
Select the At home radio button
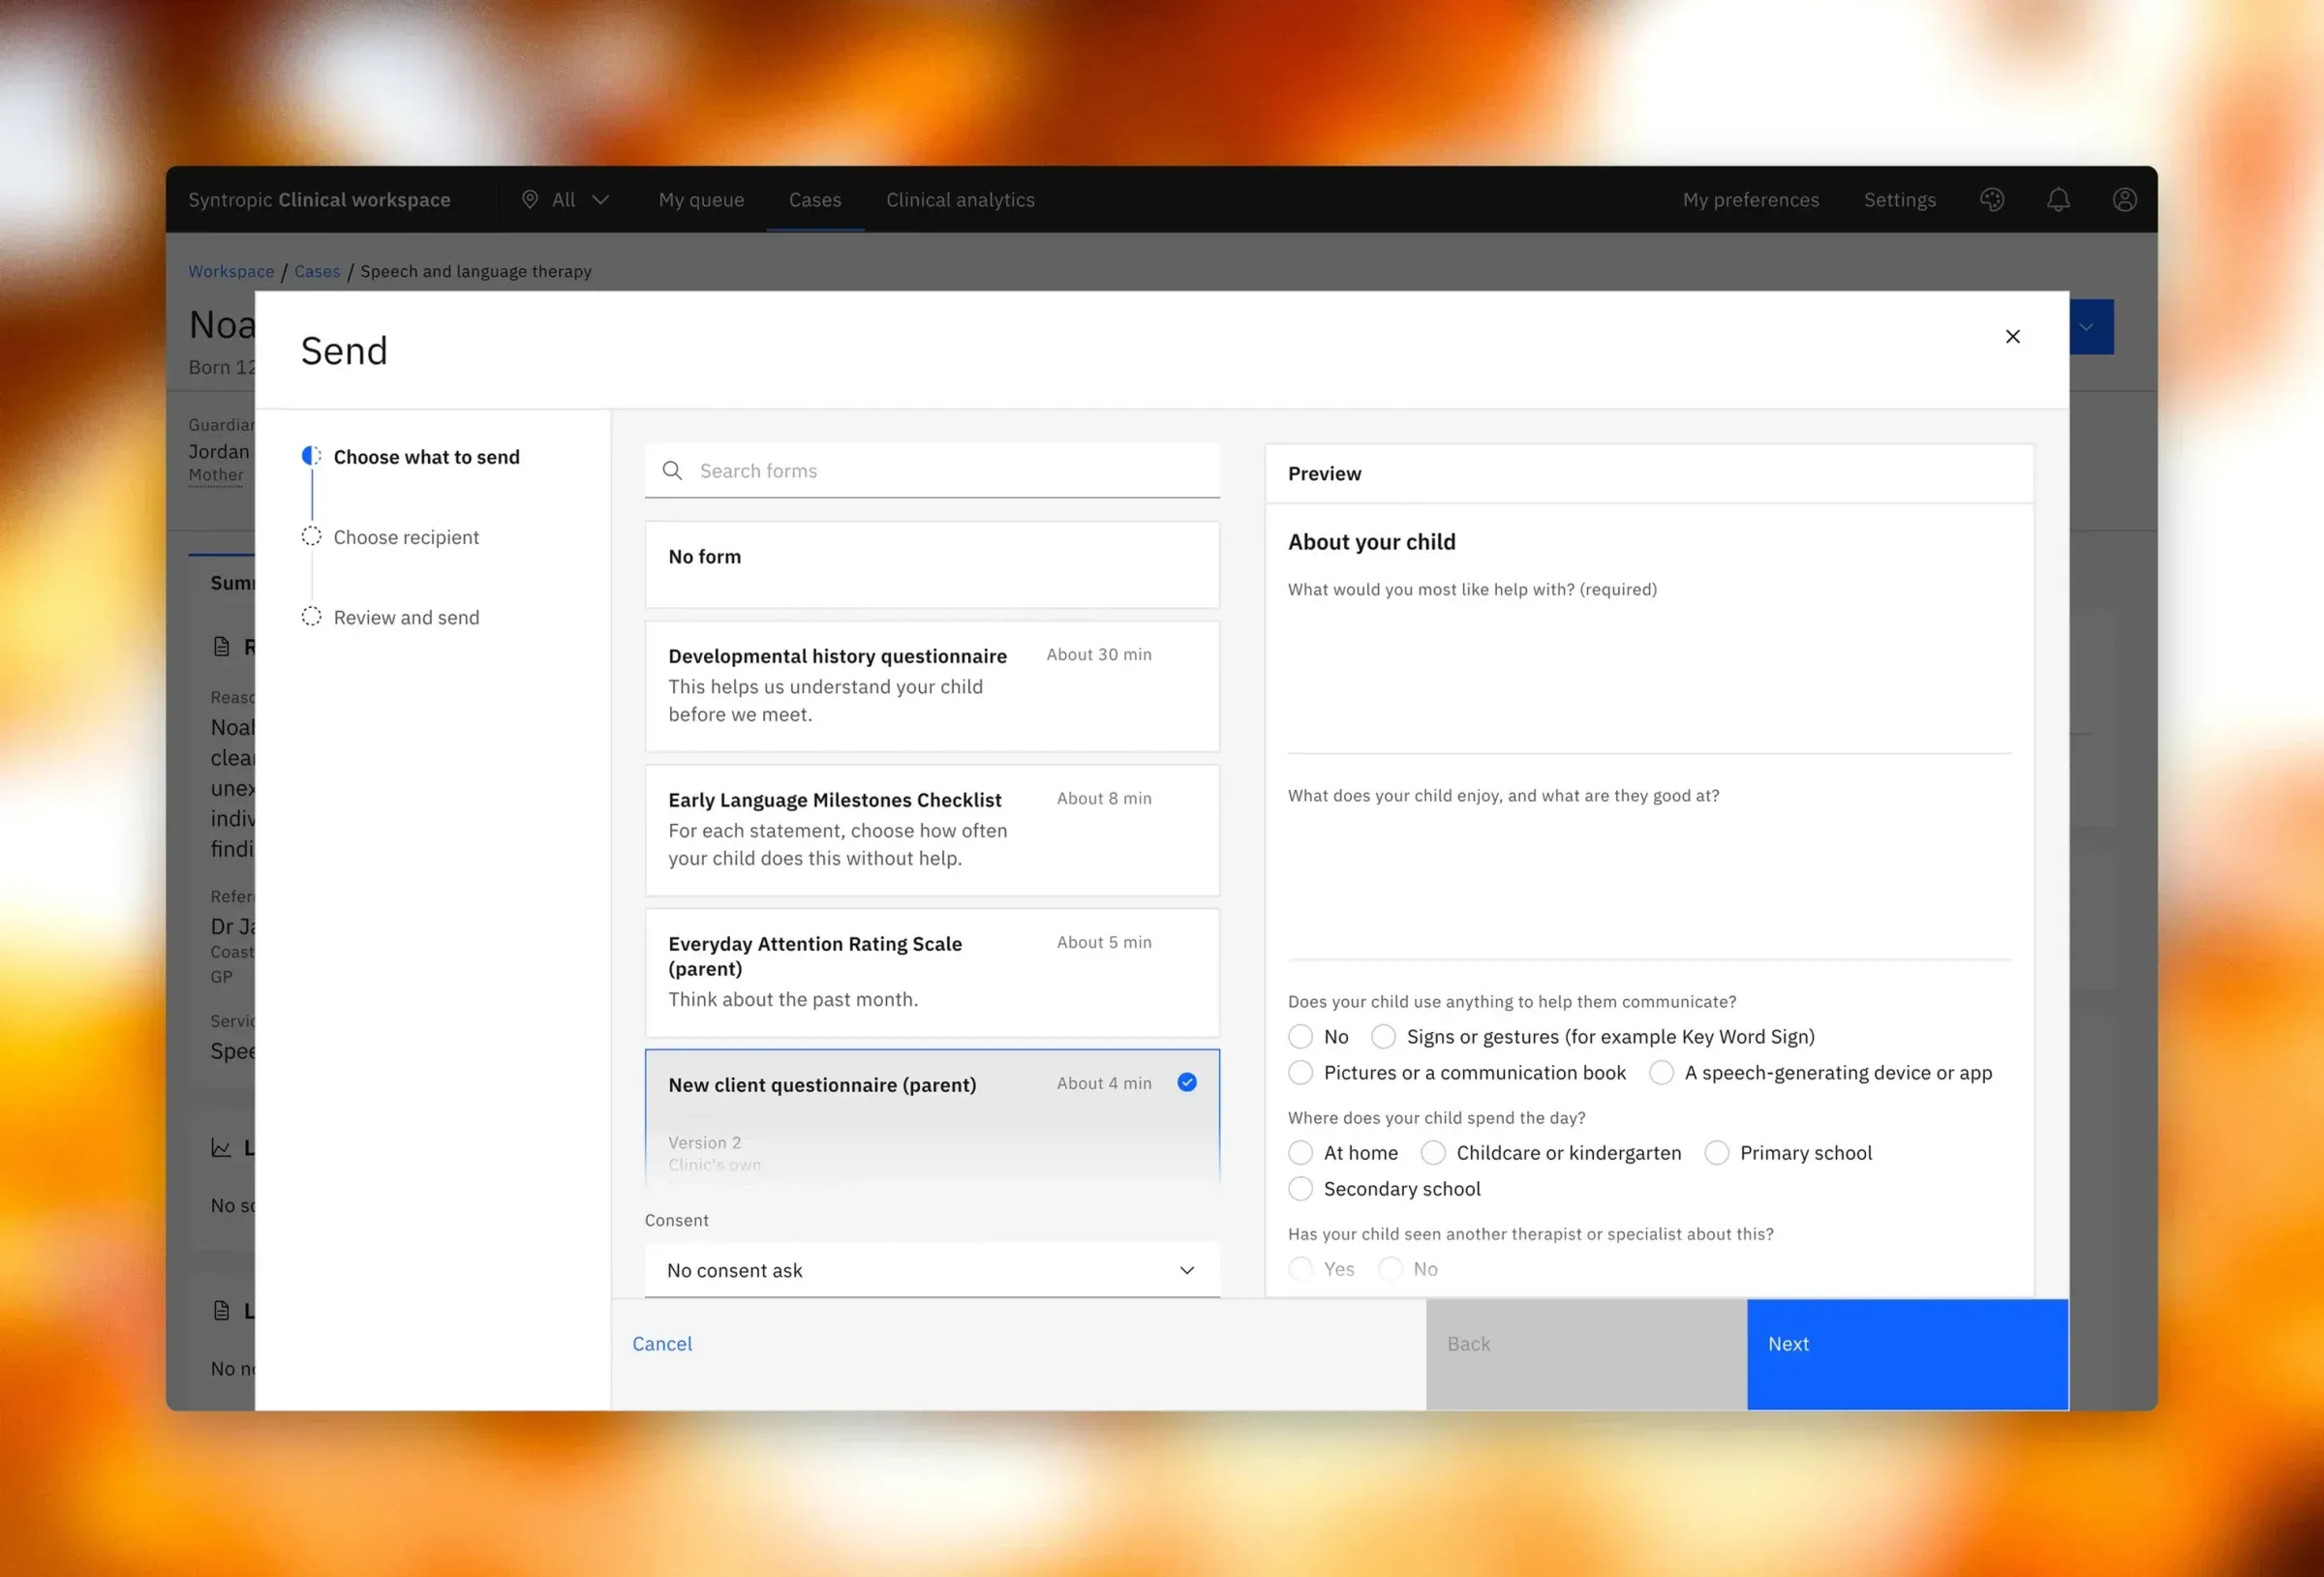coord(1300,1152)
